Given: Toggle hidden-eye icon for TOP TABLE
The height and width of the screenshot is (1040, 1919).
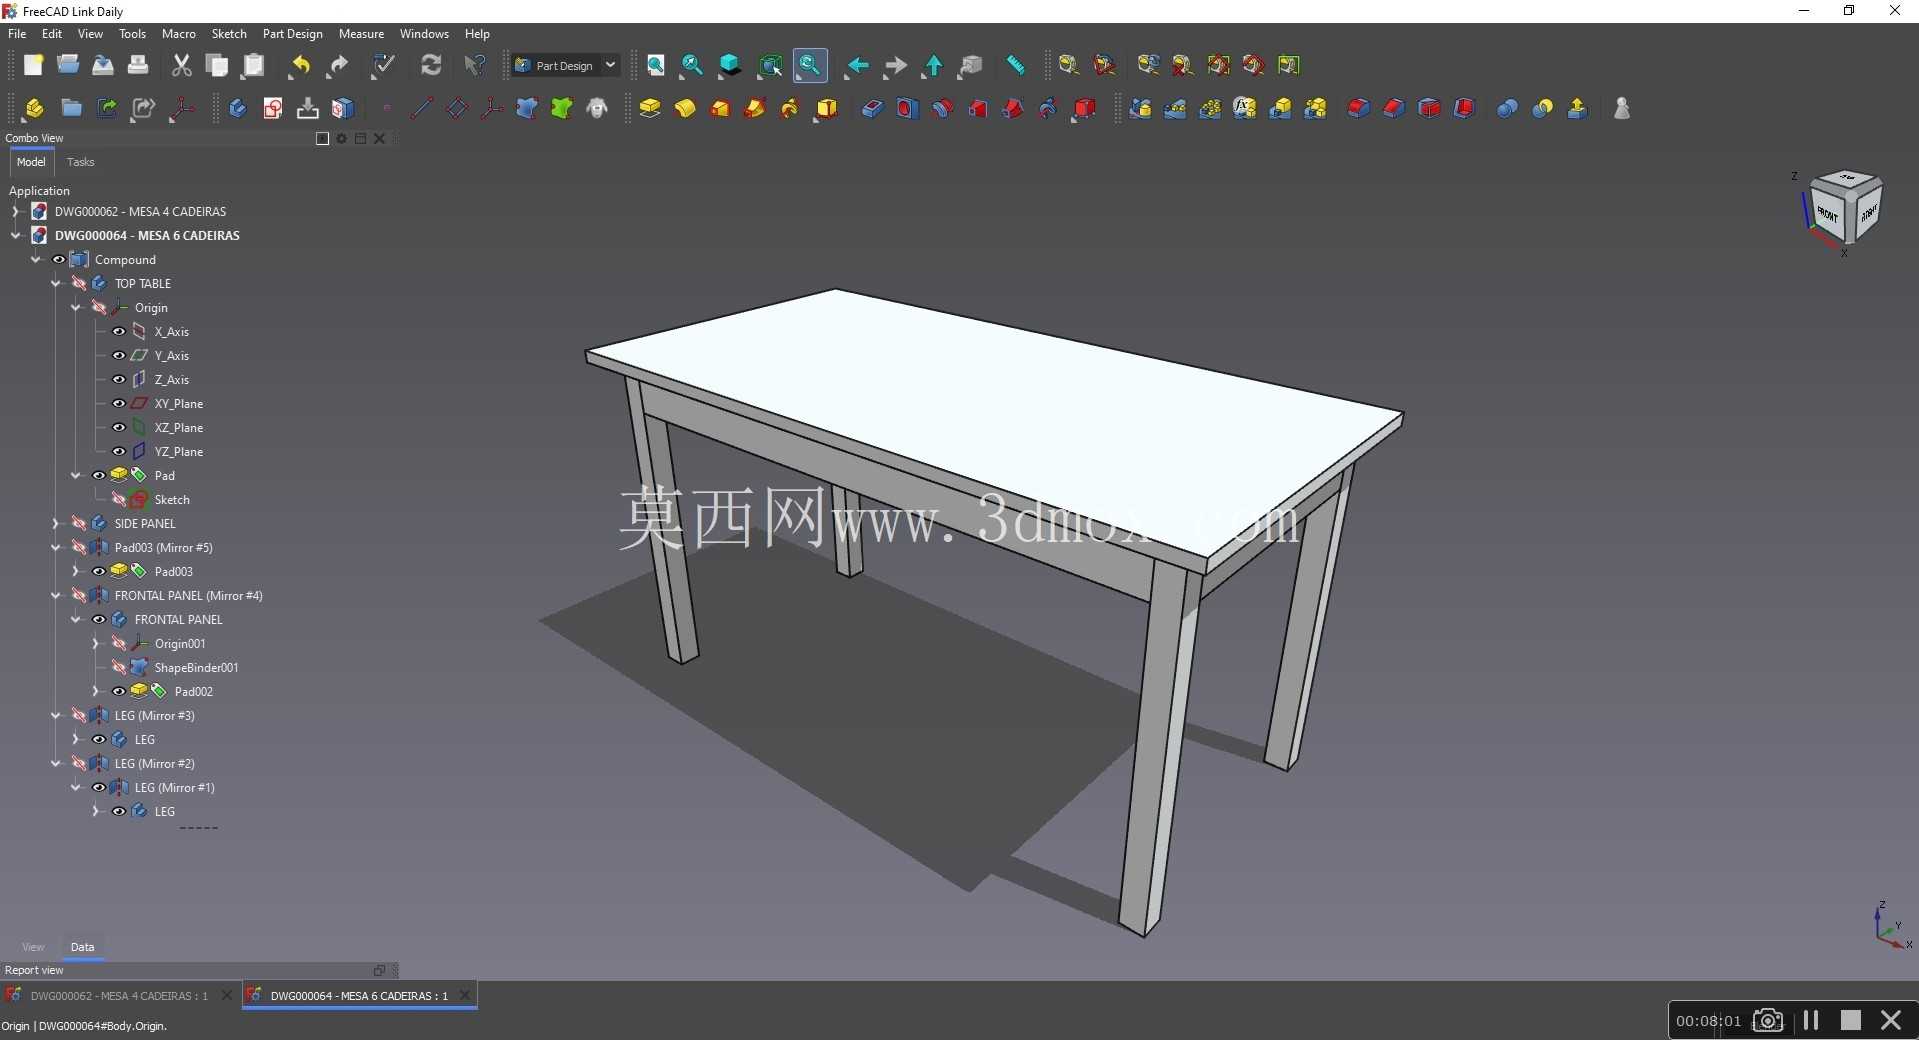Looking at the screenshot, I should [x=79, y=284].
